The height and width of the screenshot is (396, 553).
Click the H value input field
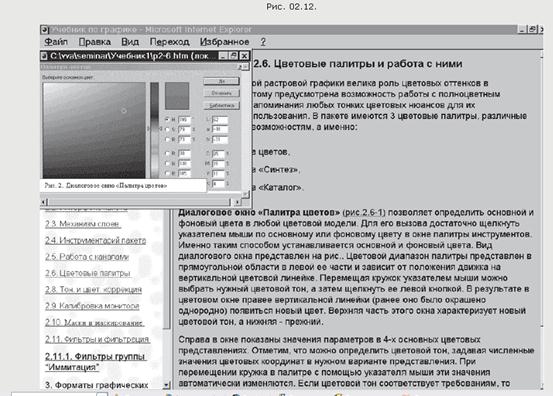(184, 120)
